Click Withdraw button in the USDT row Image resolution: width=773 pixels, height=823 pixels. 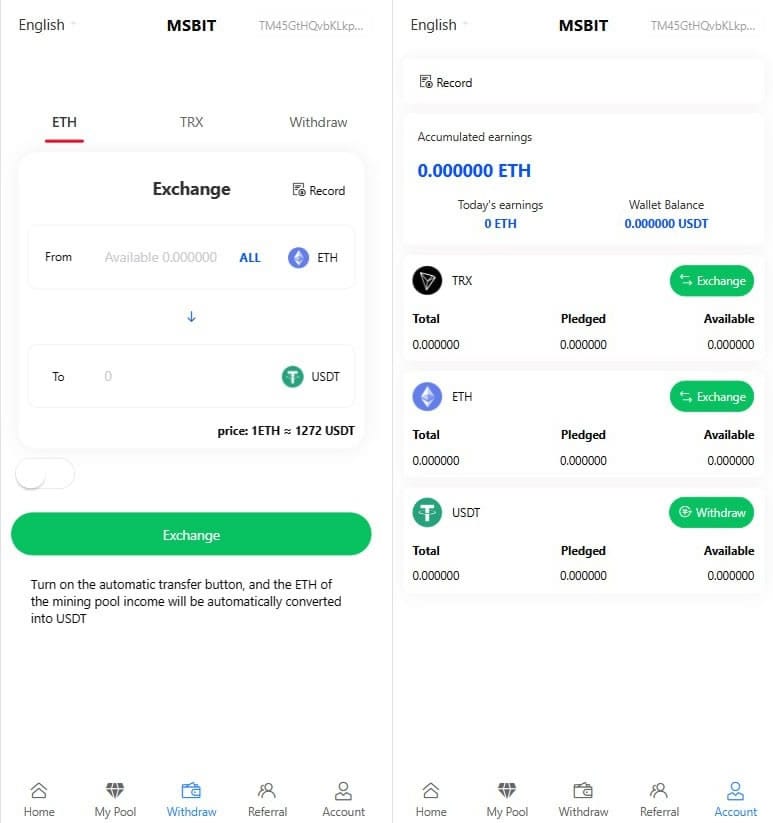(x=711, y=513)
